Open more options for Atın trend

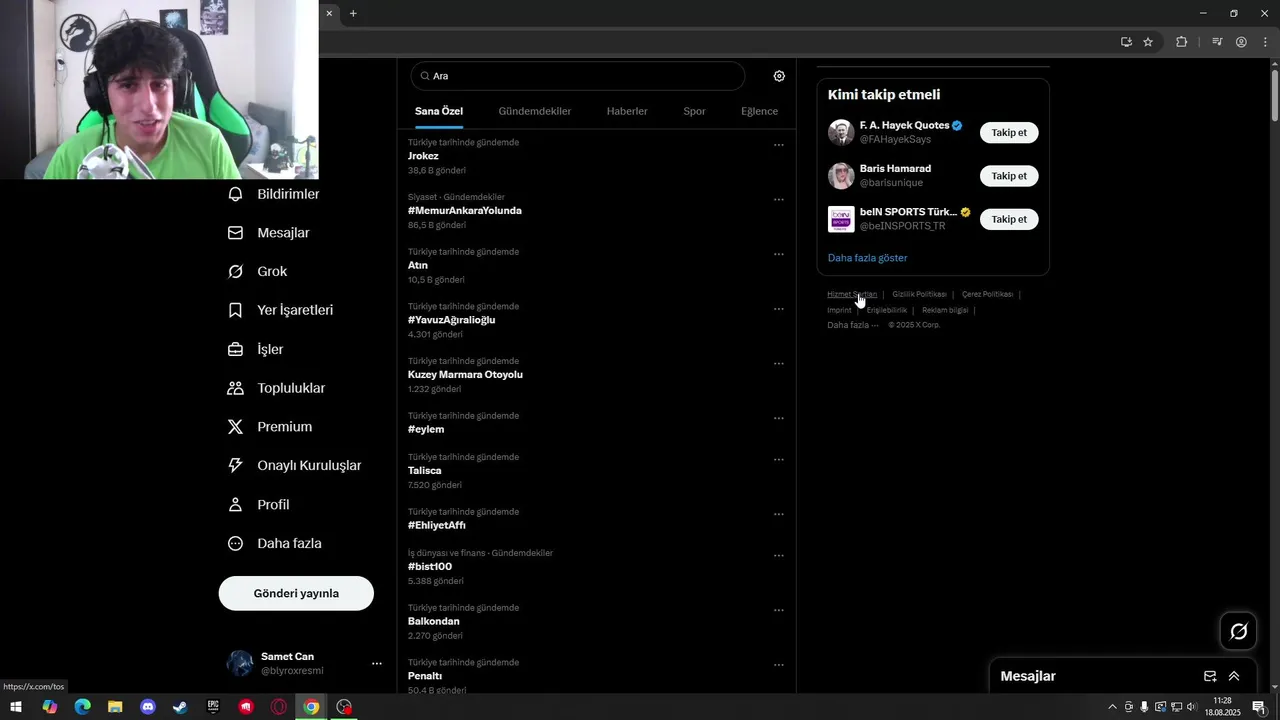[x=779, y=254]
